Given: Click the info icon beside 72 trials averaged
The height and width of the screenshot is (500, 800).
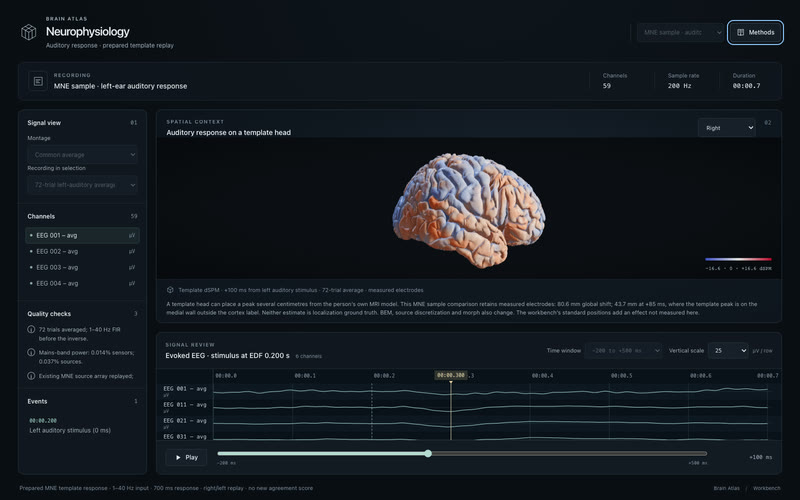Looking at the screenshot, I should pyautogui.click(x=31, y=330).
